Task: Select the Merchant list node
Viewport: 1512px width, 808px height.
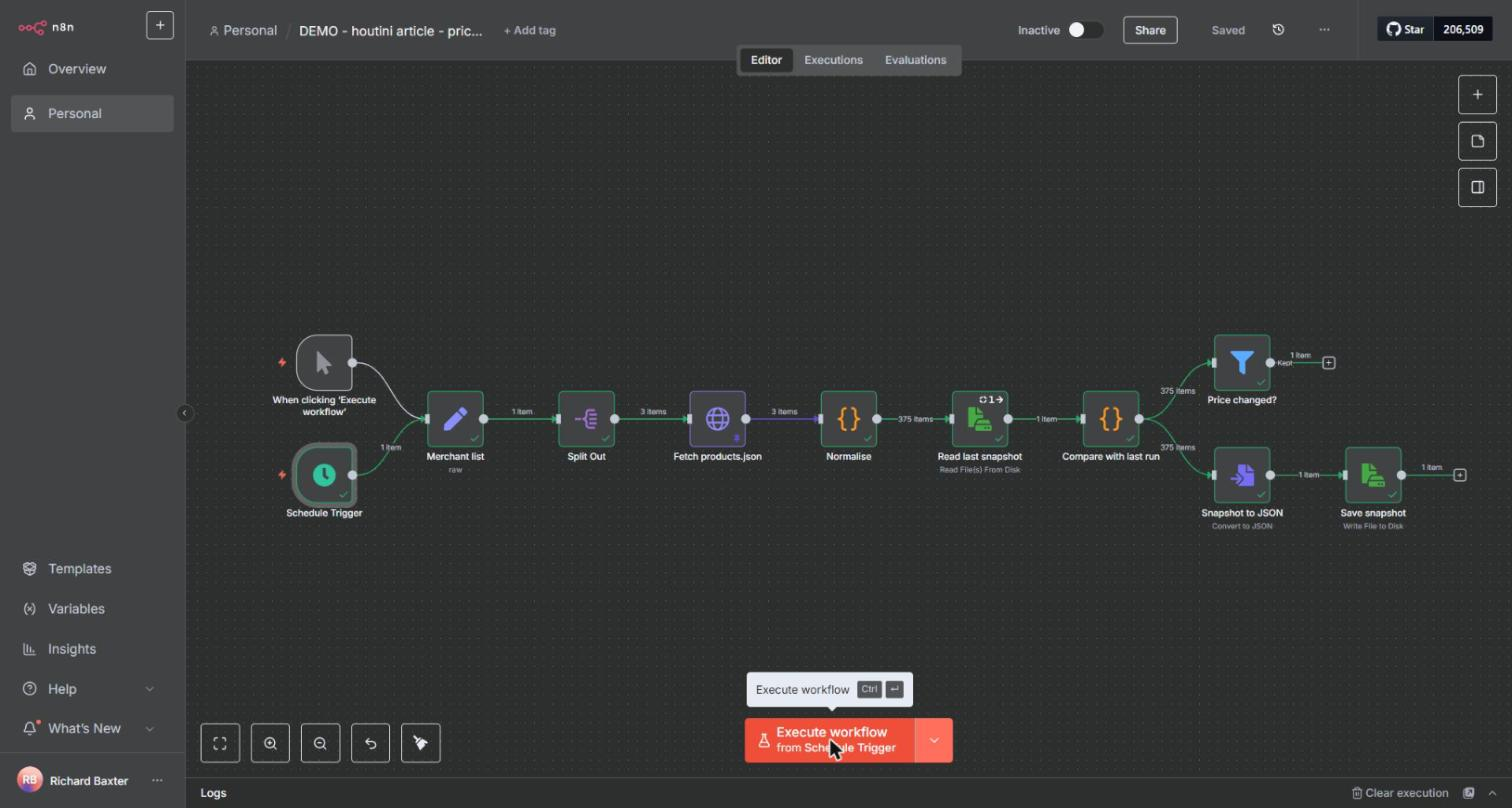Action: tap(455, 419)
